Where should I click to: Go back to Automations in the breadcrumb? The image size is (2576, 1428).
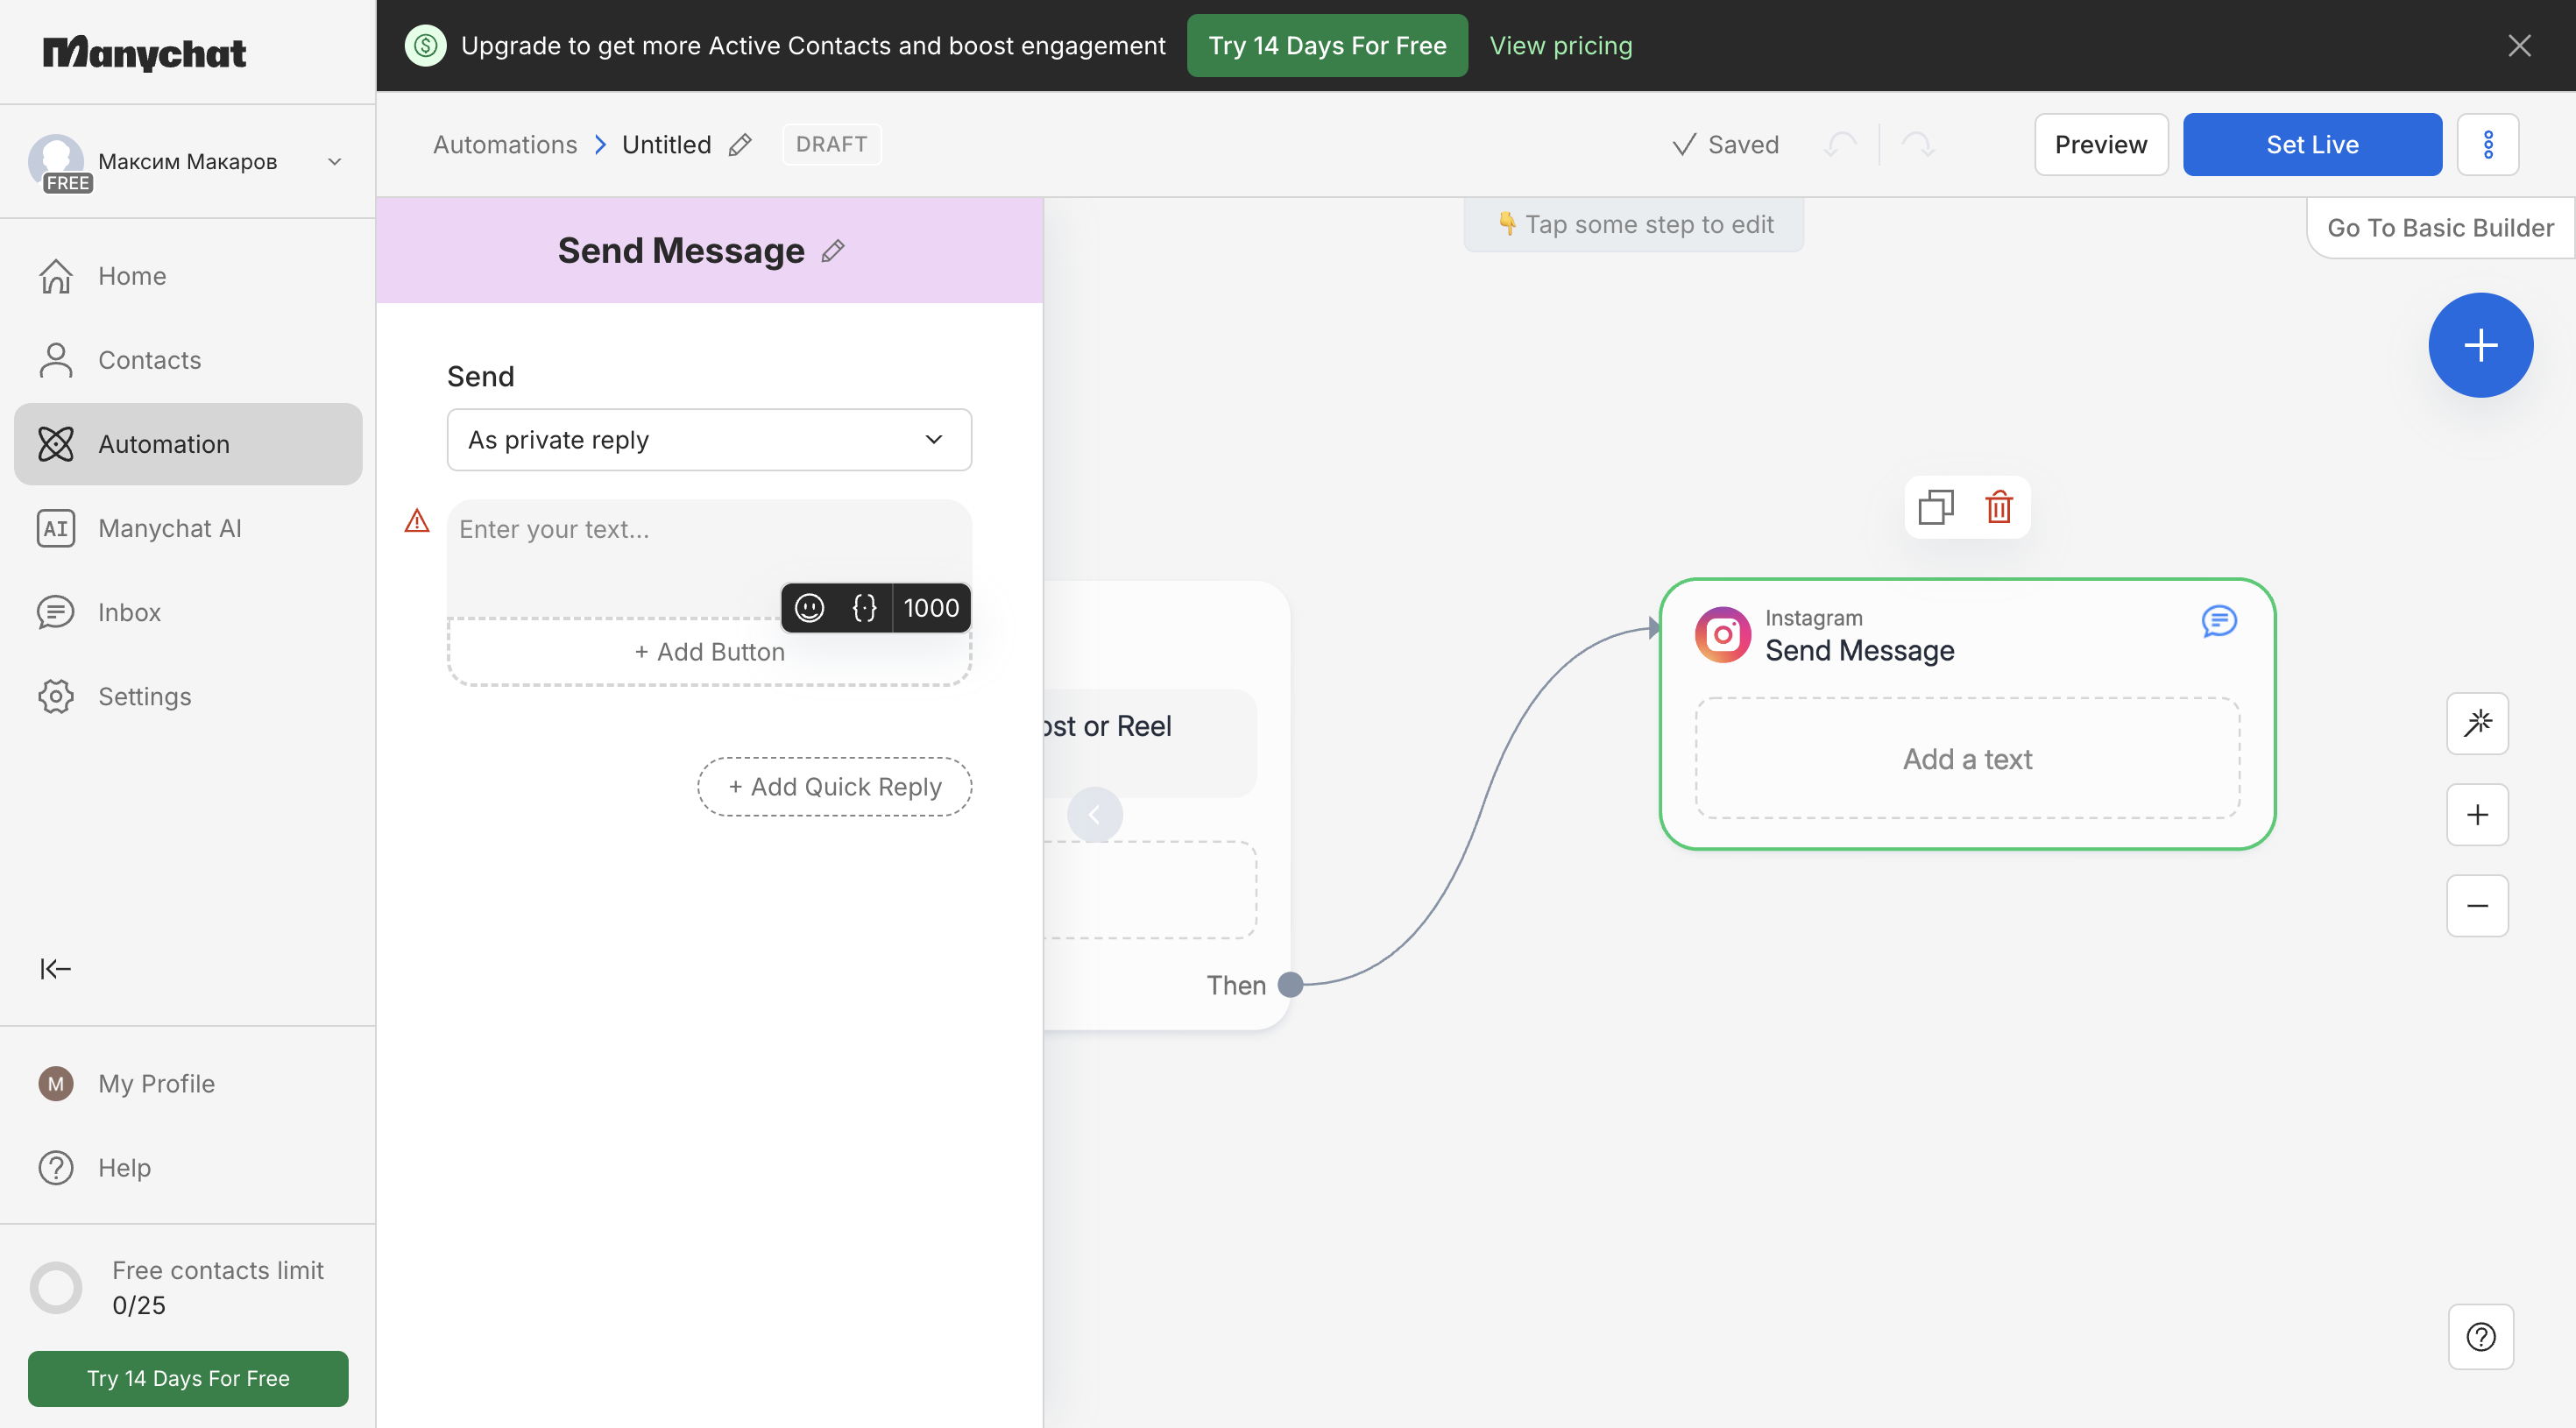[505, 144]
